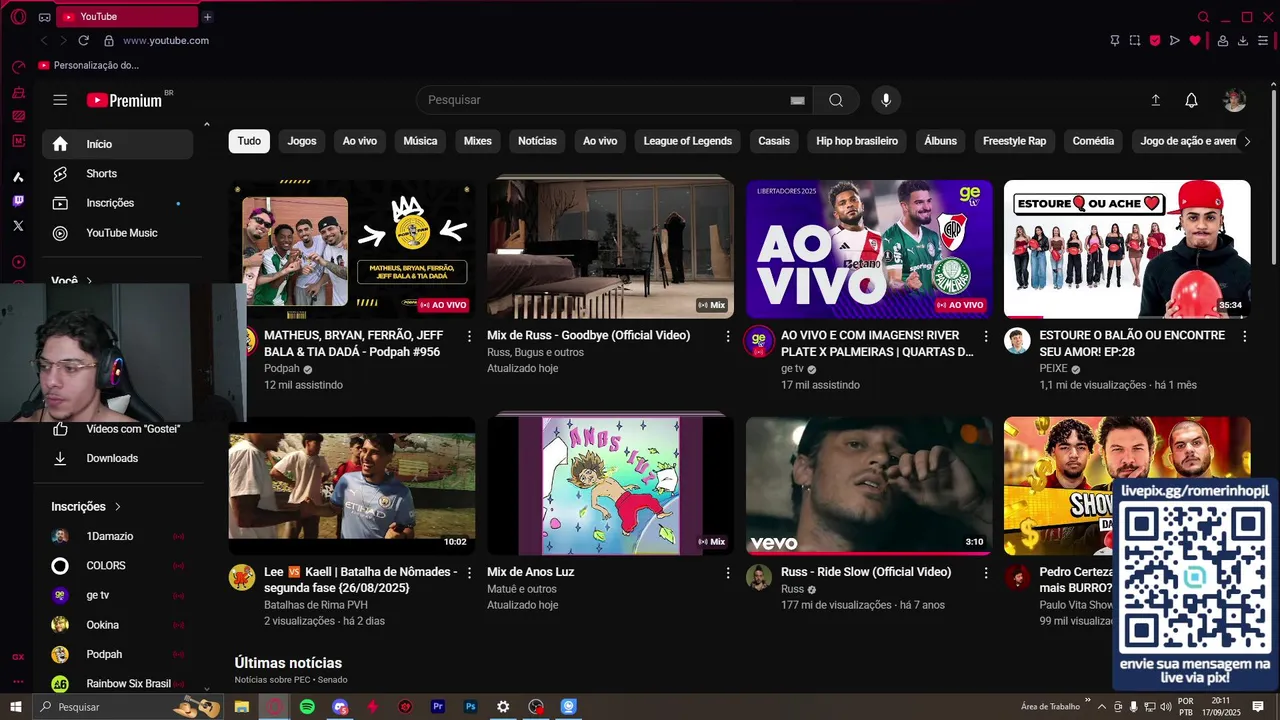
Task: Open options menu for Lee vs Kaell video
Action: [469, 573]
